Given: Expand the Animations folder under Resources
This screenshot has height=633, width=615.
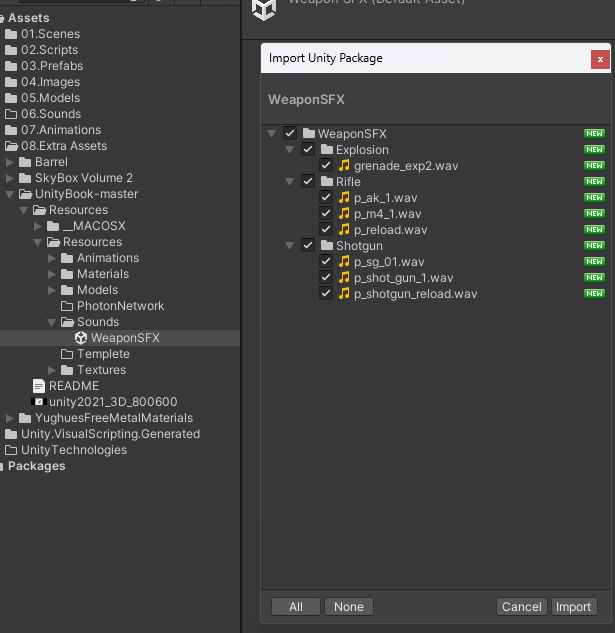Looking at the screenshot, I should coord(52,258).
